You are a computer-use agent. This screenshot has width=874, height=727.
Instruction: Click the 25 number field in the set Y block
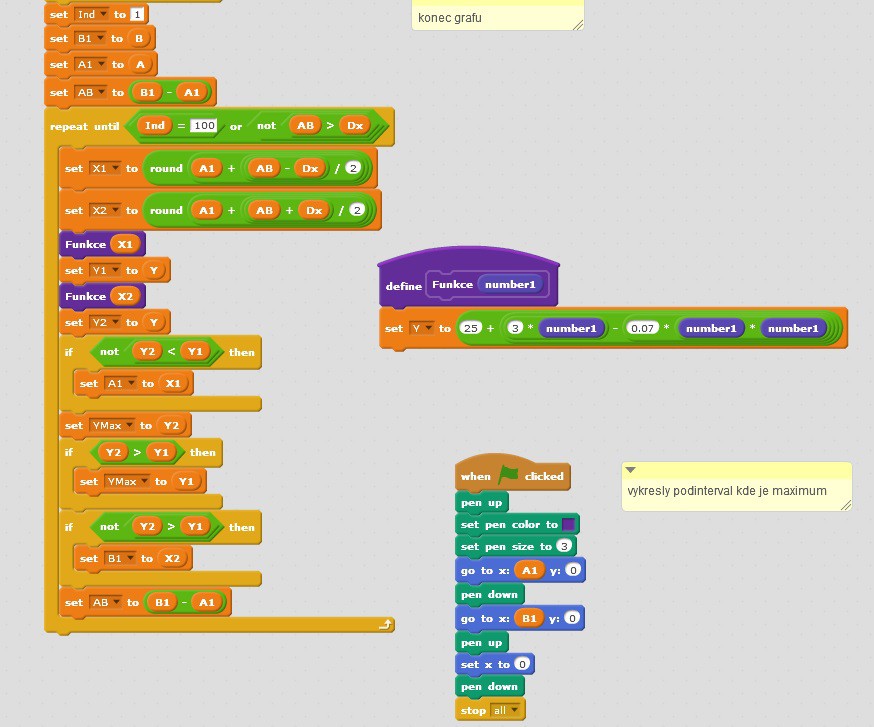click(470, 329)
